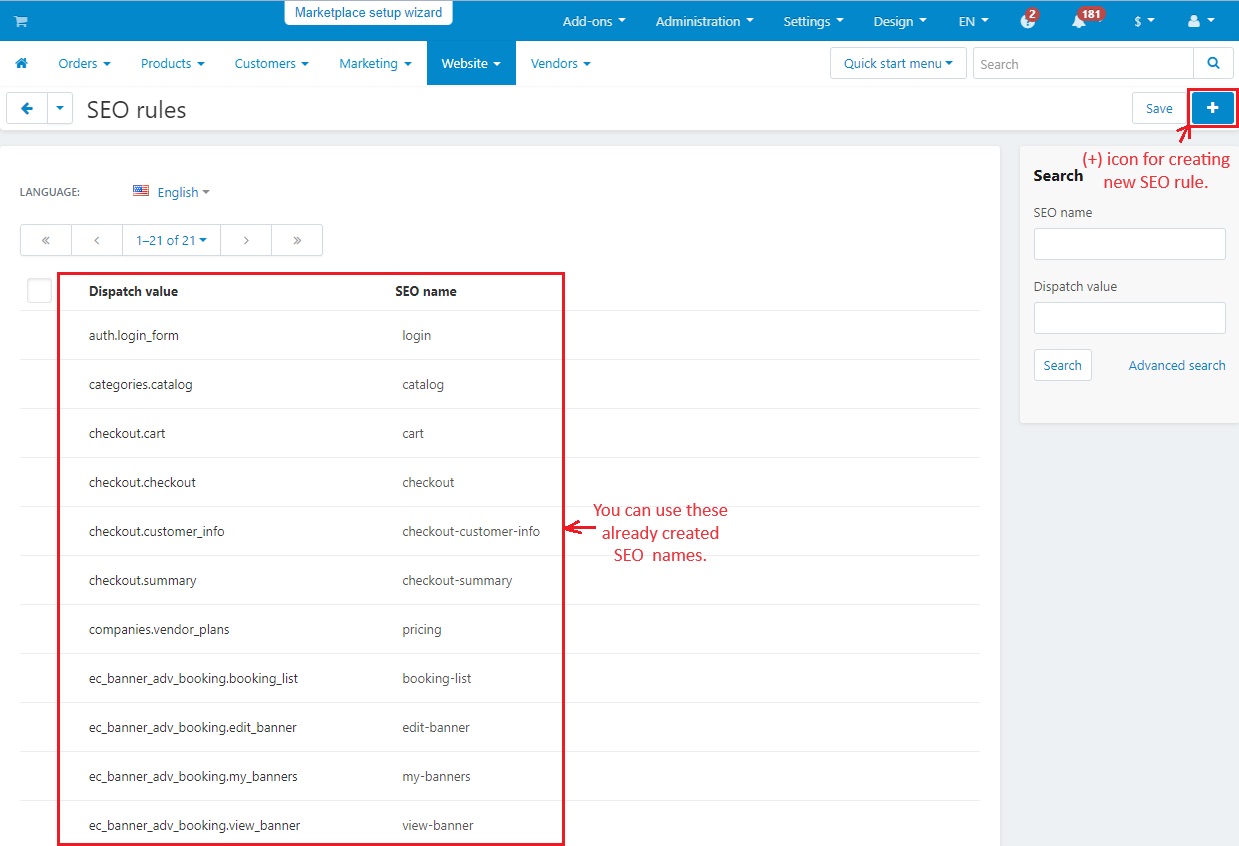Submit search with magnifier icon
Viewport: 1239px width, 846px height.
point(1213,63)
